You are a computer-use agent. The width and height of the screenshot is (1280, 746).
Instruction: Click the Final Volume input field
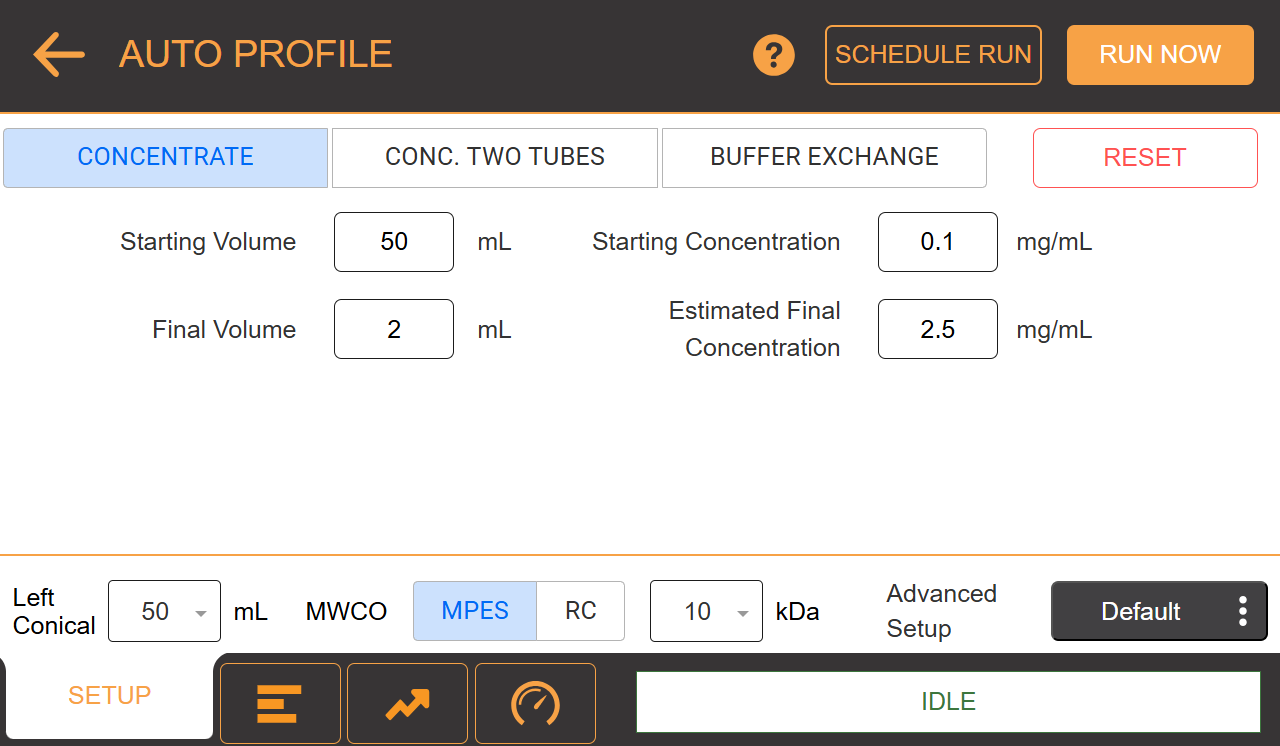coord(394,329)
